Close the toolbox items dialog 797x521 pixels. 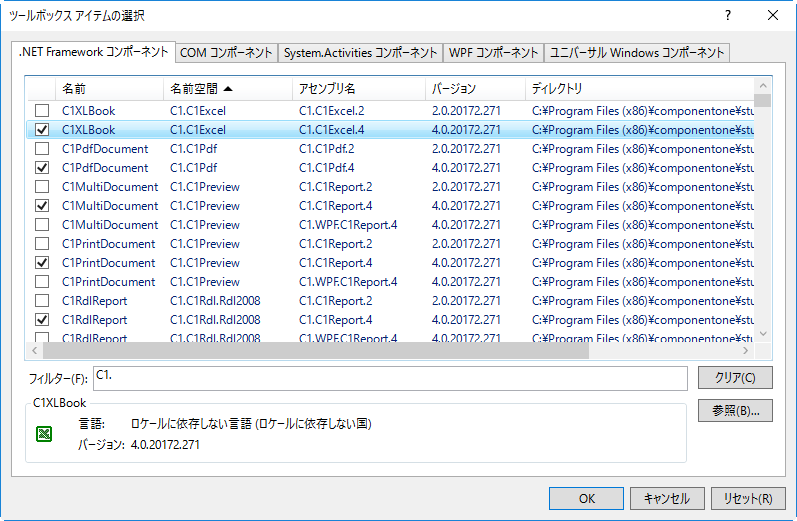[773, 15]
